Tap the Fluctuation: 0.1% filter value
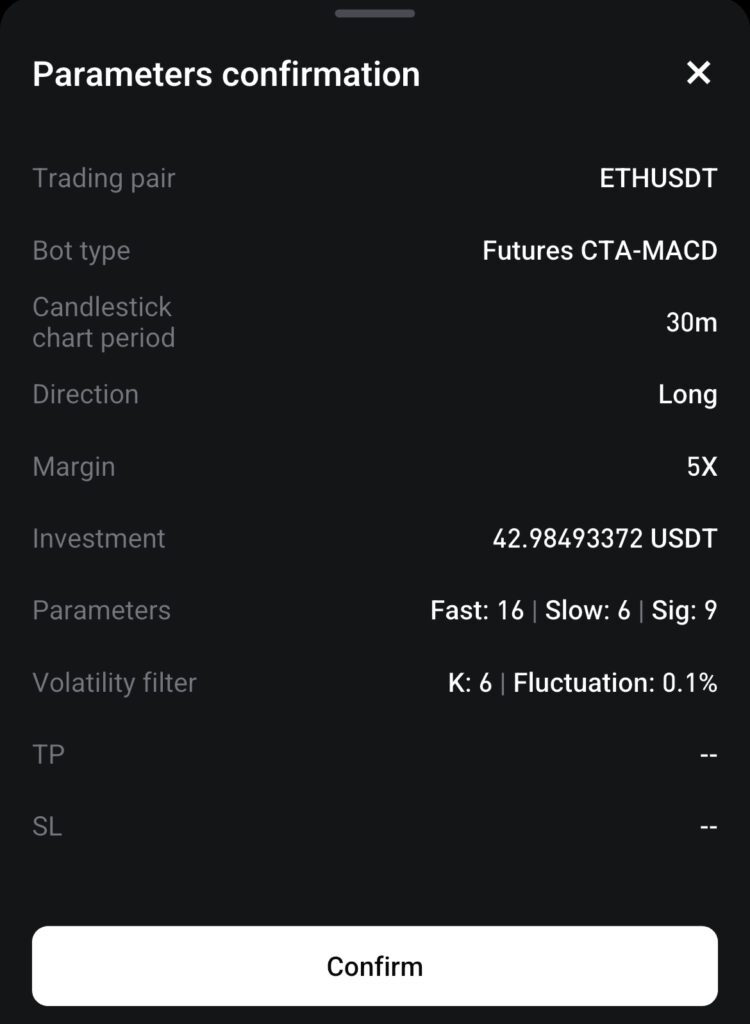 coord(615,684)
